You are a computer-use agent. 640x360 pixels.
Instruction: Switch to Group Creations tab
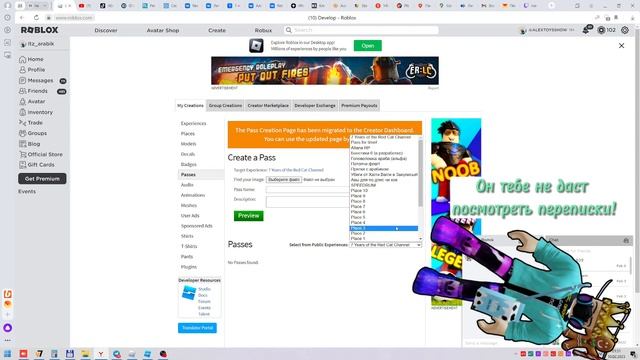[x=225, y=105]
